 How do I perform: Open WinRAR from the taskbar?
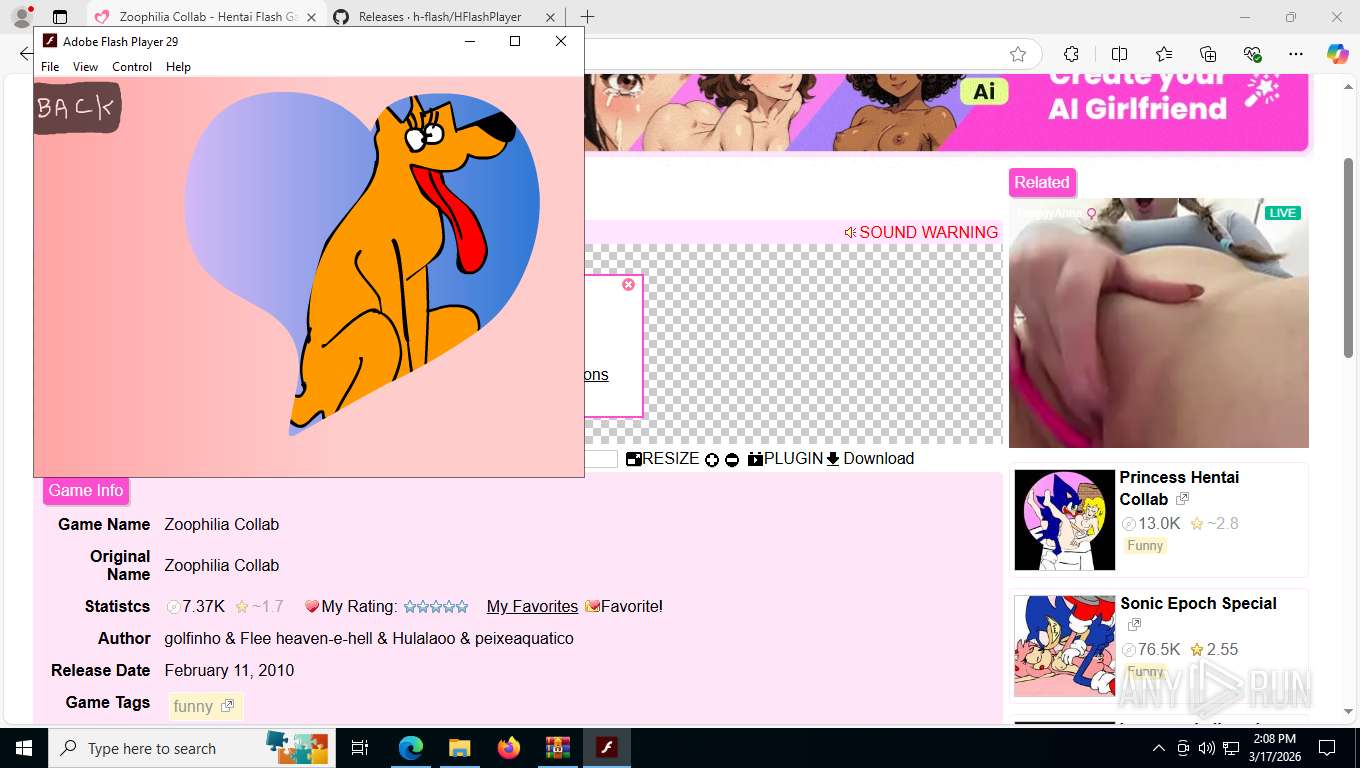coord(558,748)
